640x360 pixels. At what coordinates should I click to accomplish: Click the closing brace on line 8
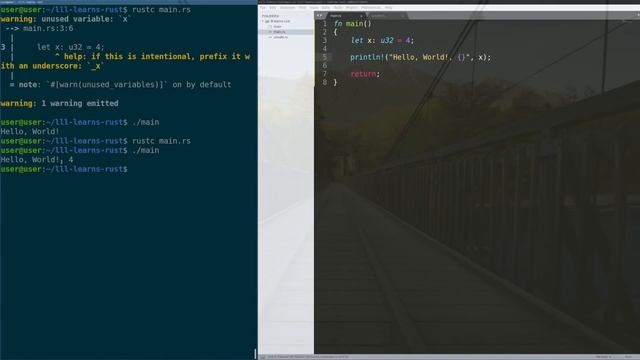[x=336, y=82]
